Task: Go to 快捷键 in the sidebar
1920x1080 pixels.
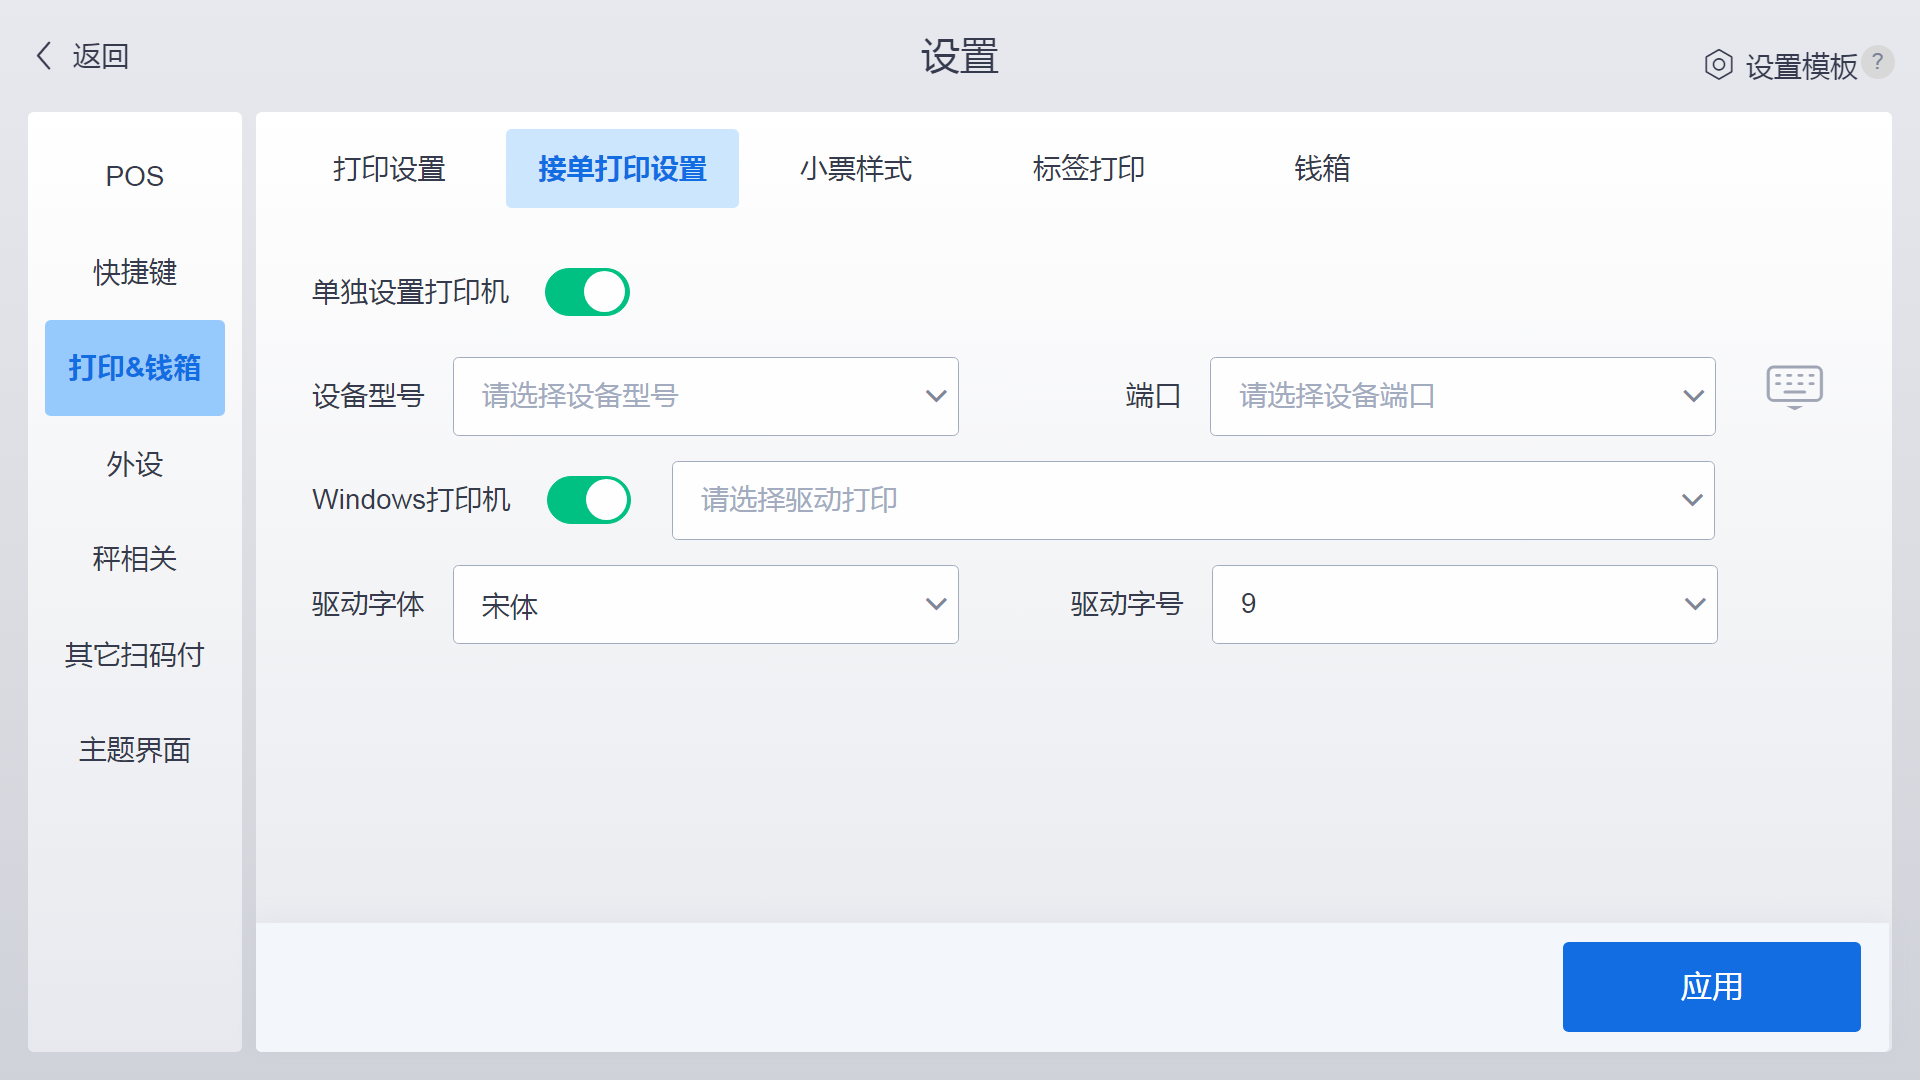Action: (x=134, y=272)
